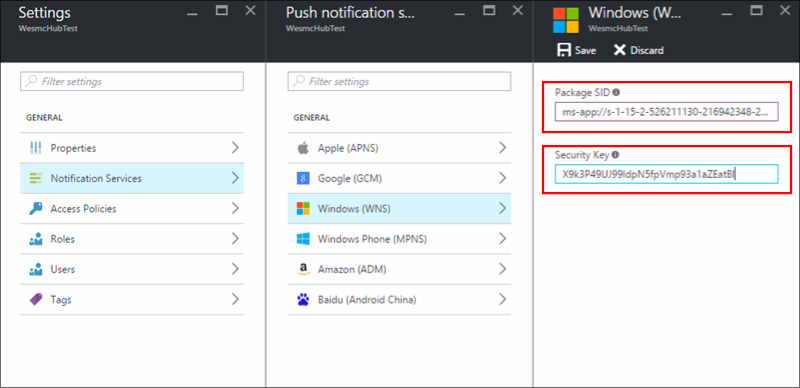Choose Windows (WNS) service
800x388 pixels.
(399, 208)
